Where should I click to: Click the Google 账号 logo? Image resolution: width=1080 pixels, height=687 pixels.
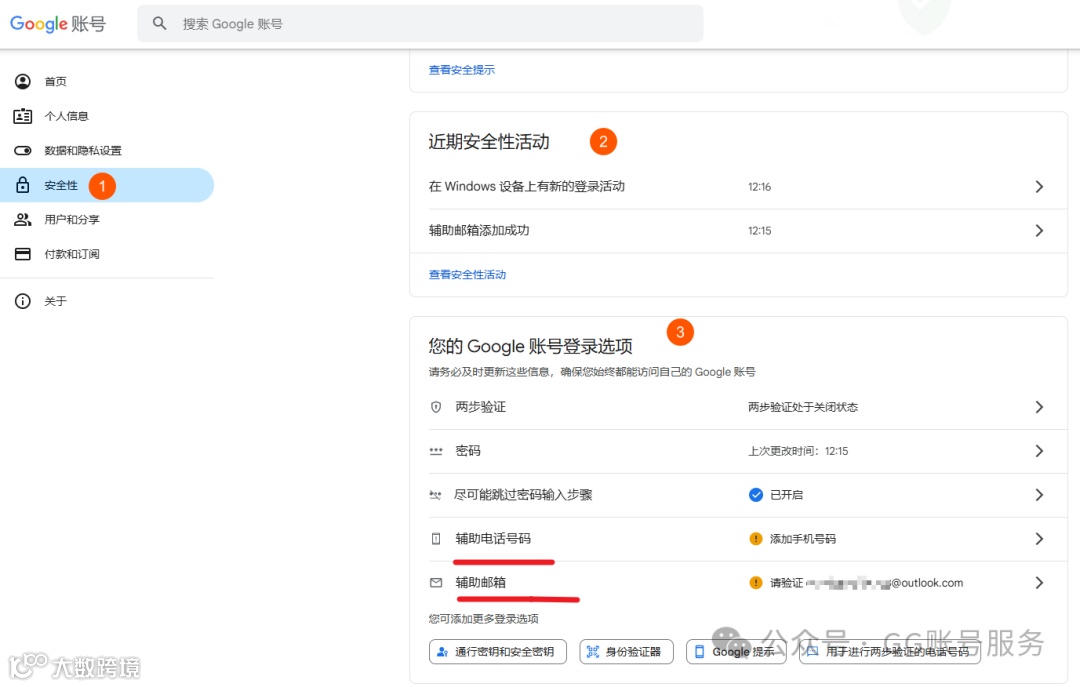tap(58, 24)
